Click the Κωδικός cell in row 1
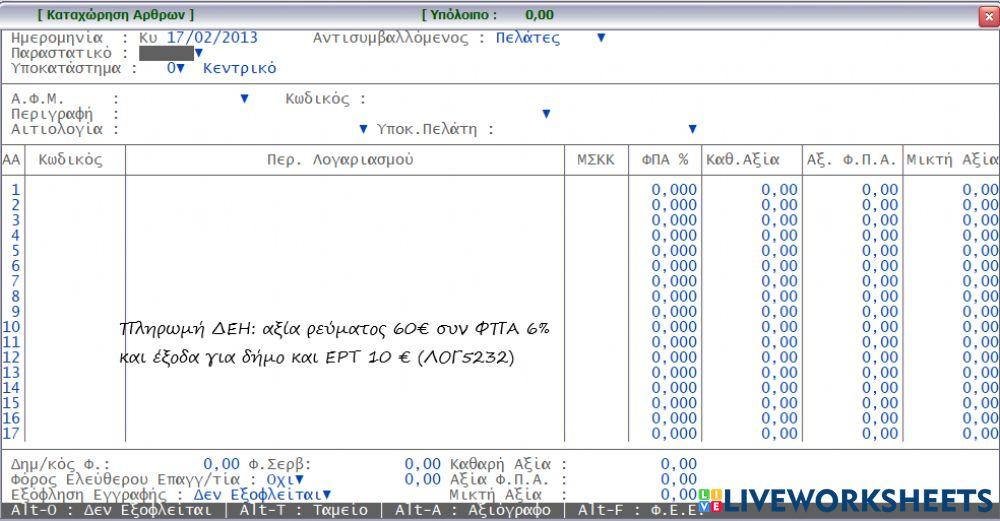1000x521 pixels. (x=75, y=189)
